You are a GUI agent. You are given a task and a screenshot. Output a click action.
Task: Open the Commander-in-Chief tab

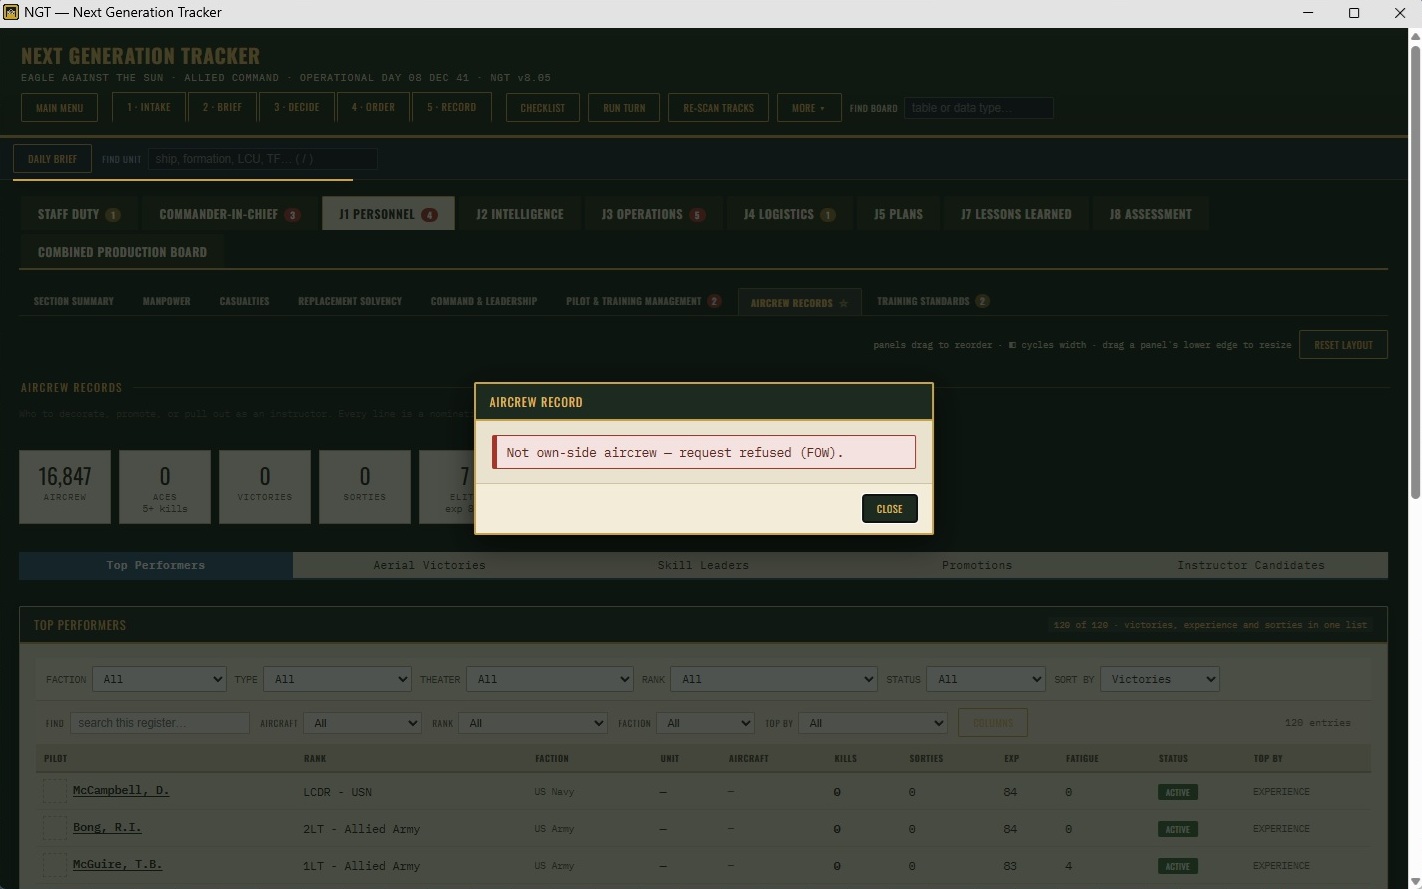(x=230, y=214)
